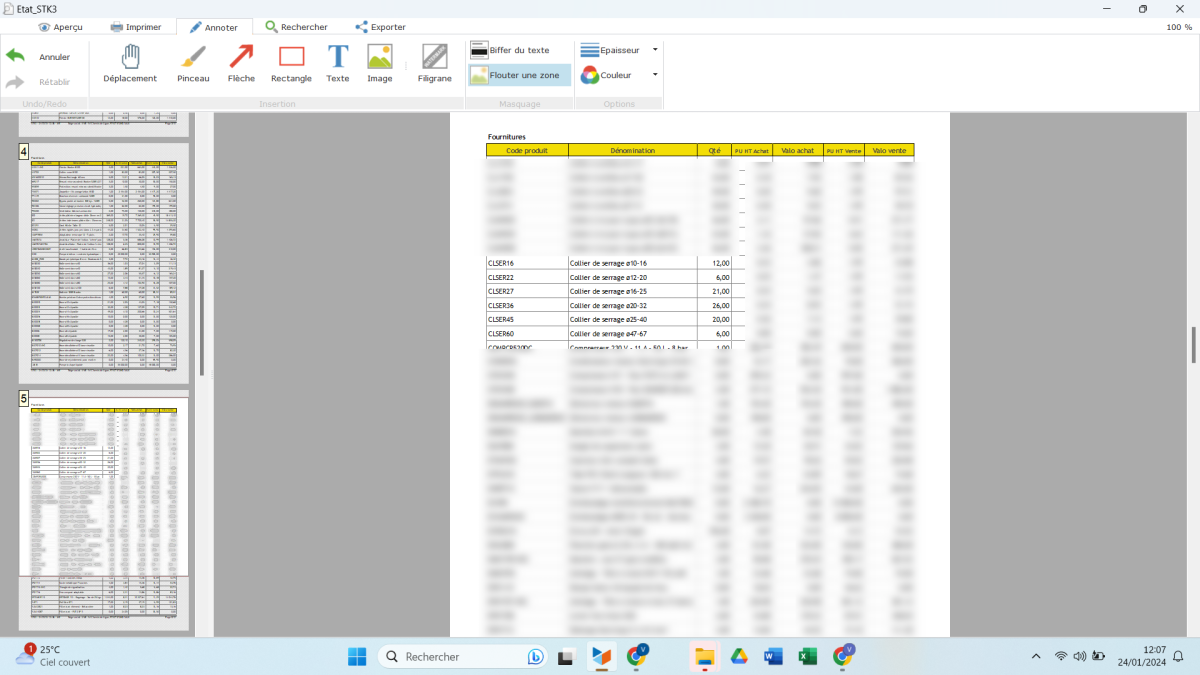The height and width of the screenshot is (675, 1200).
Task: Switch to the Aperçu tab
Action: 60,27
